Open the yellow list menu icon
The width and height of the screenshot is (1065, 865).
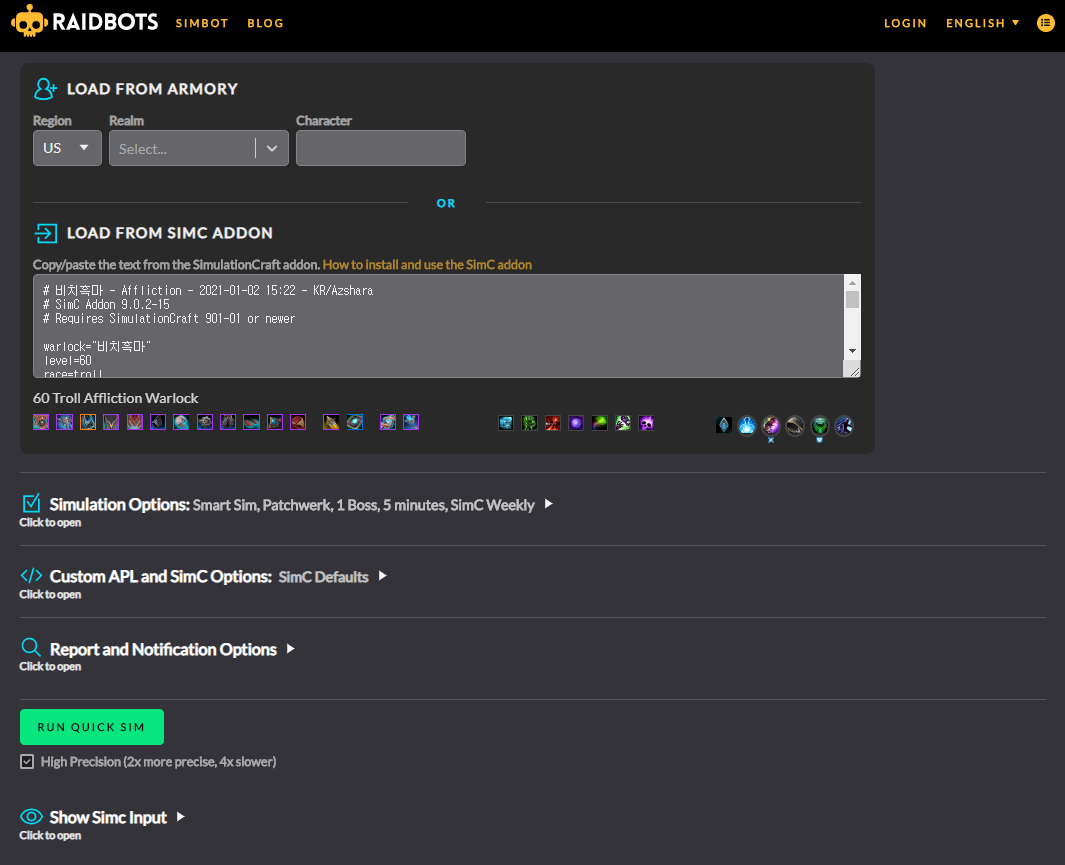[x=1045, y=22]
